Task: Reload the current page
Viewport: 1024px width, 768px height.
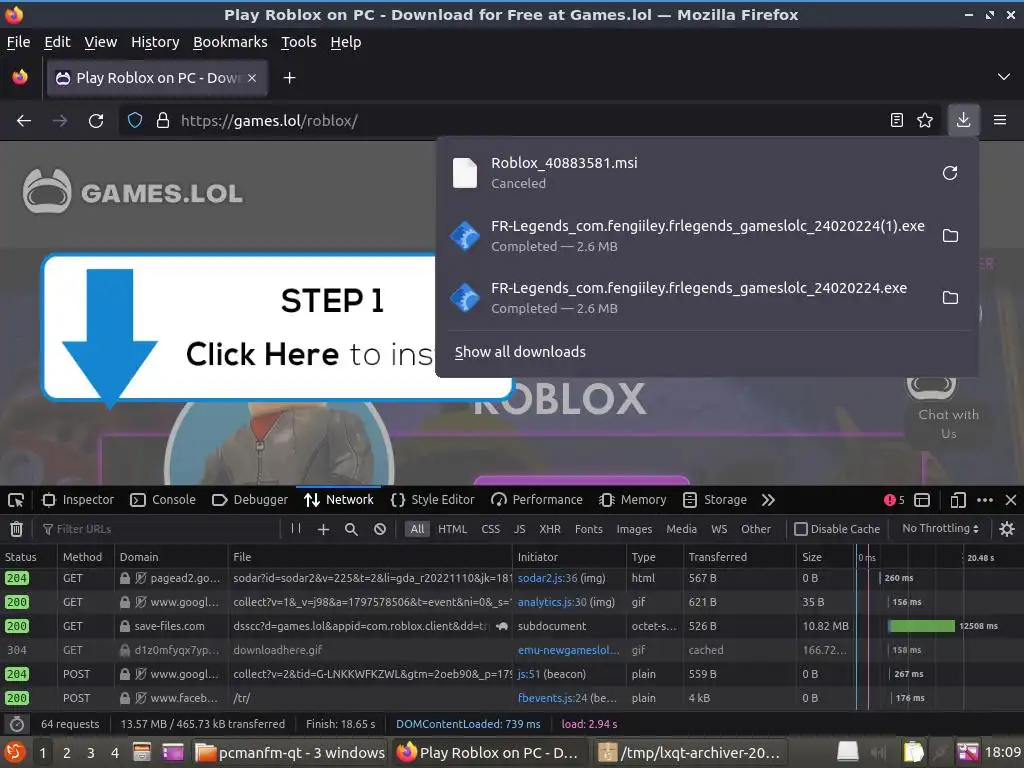Action: click(96, 121)
